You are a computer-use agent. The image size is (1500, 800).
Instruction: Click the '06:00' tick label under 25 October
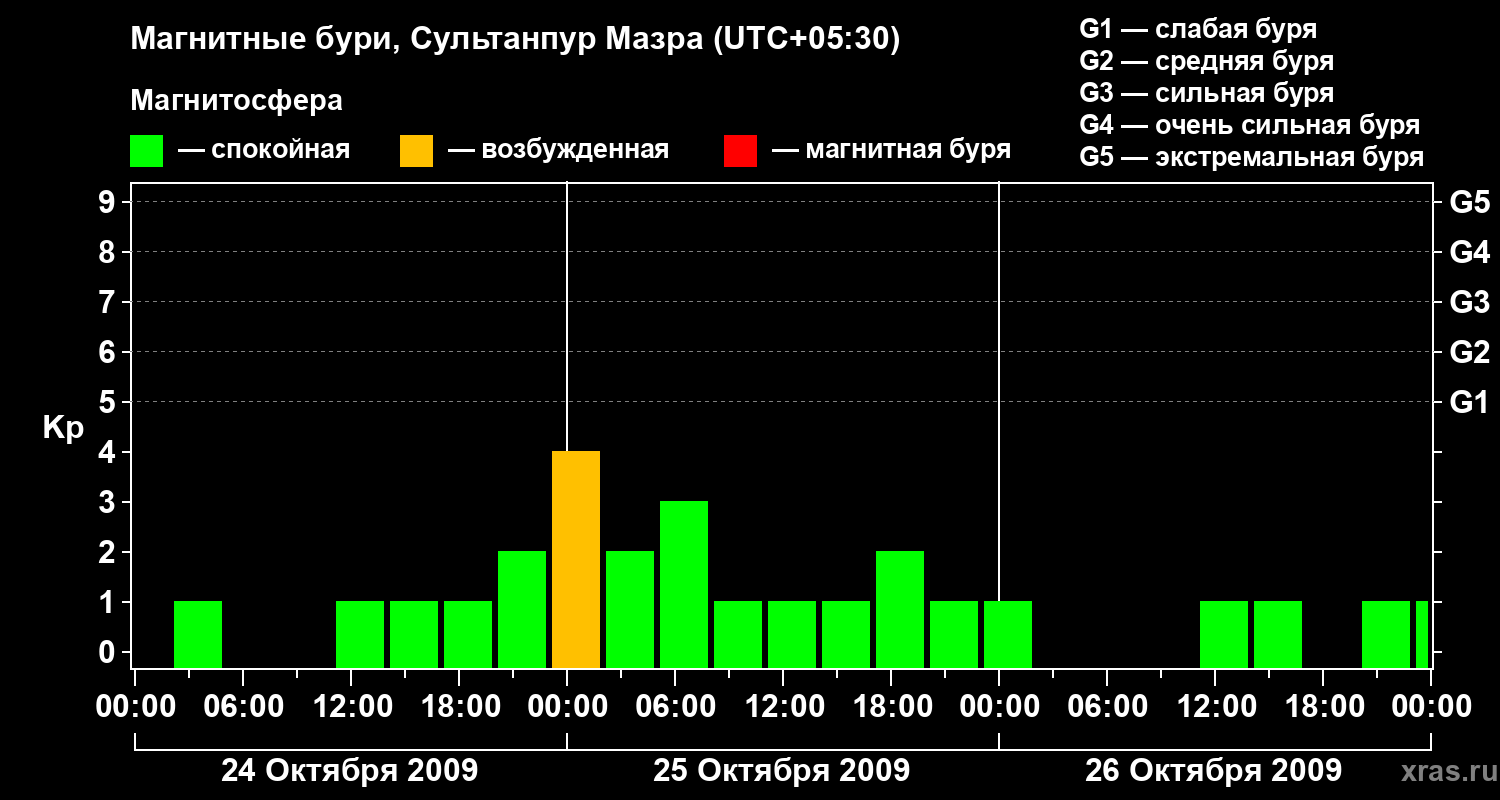point(676,707)
